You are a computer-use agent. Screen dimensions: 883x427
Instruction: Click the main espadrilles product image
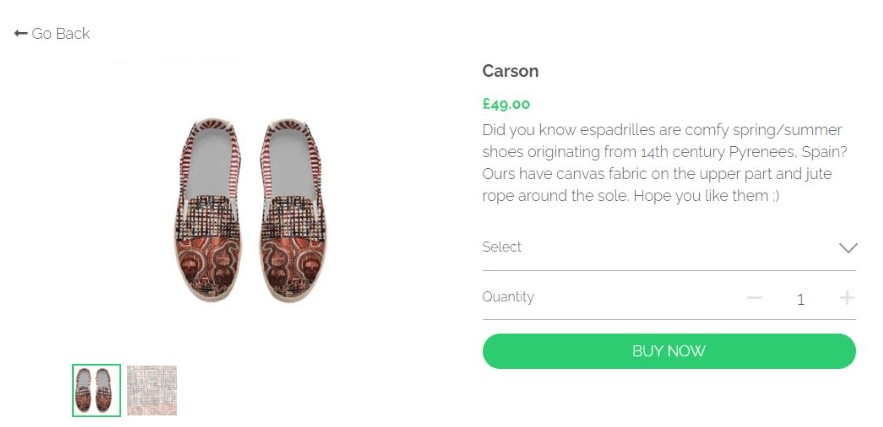coord(256,210)
